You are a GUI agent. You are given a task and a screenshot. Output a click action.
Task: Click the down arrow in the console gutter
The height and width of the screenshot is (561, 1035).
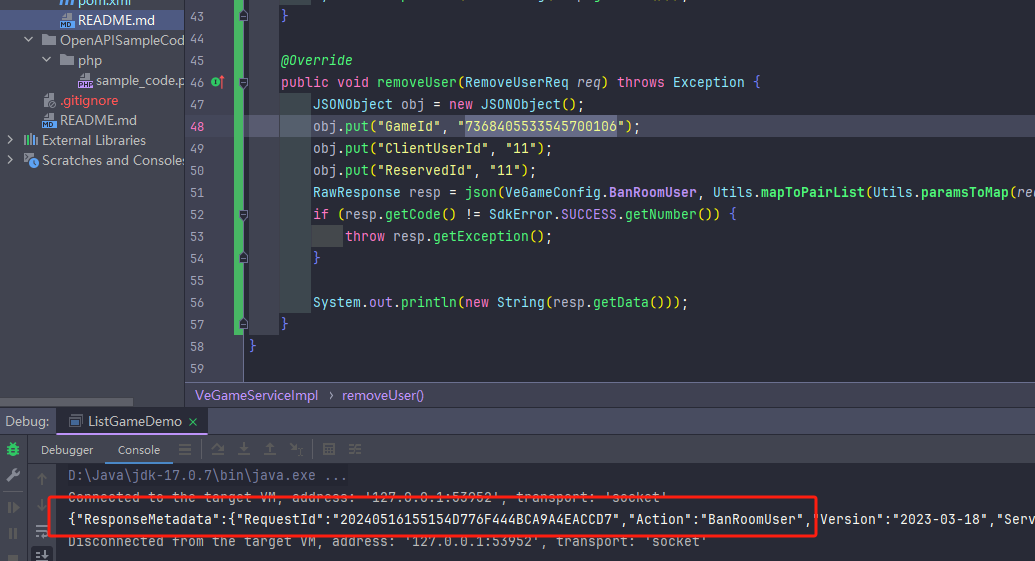[x=42, y=505]
